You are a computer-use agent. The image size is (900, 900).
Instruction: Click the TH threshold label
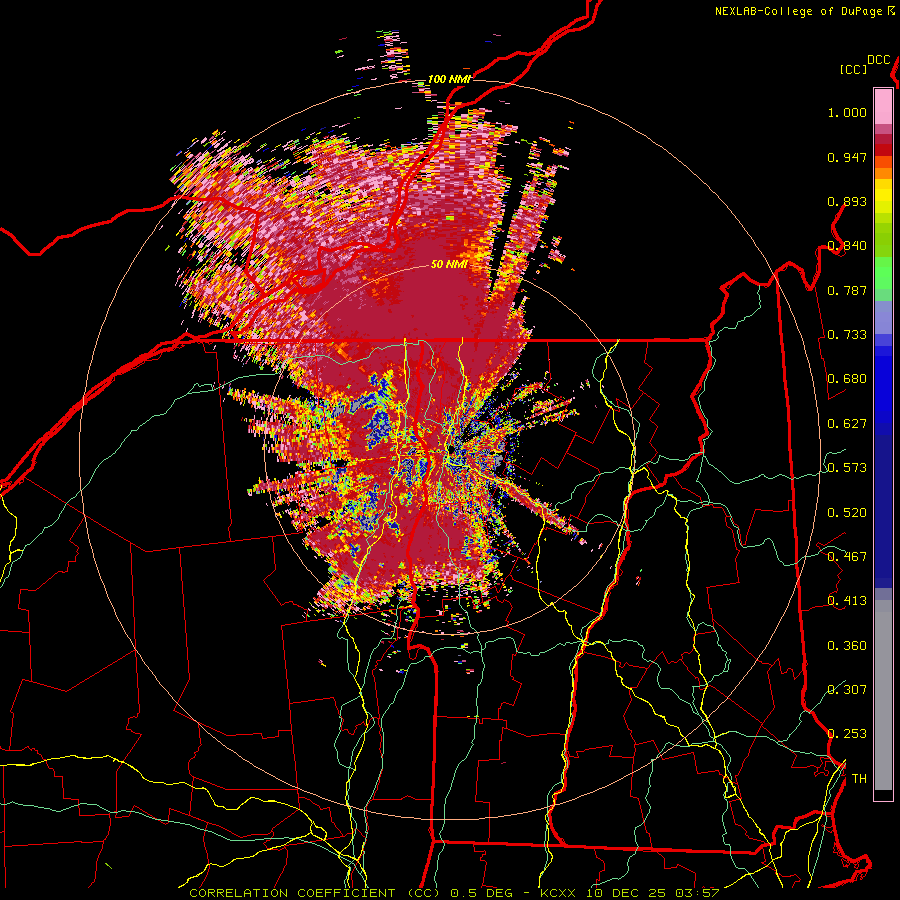point(859,779)
